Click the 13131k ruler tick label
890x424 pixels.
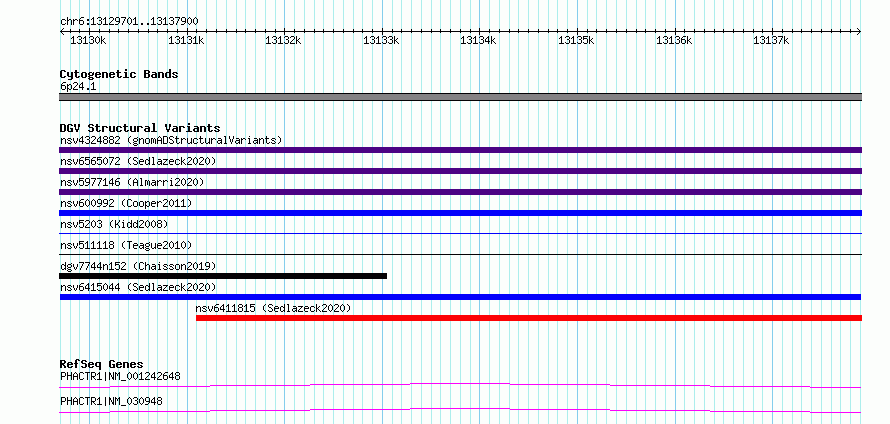coord(186,41)
